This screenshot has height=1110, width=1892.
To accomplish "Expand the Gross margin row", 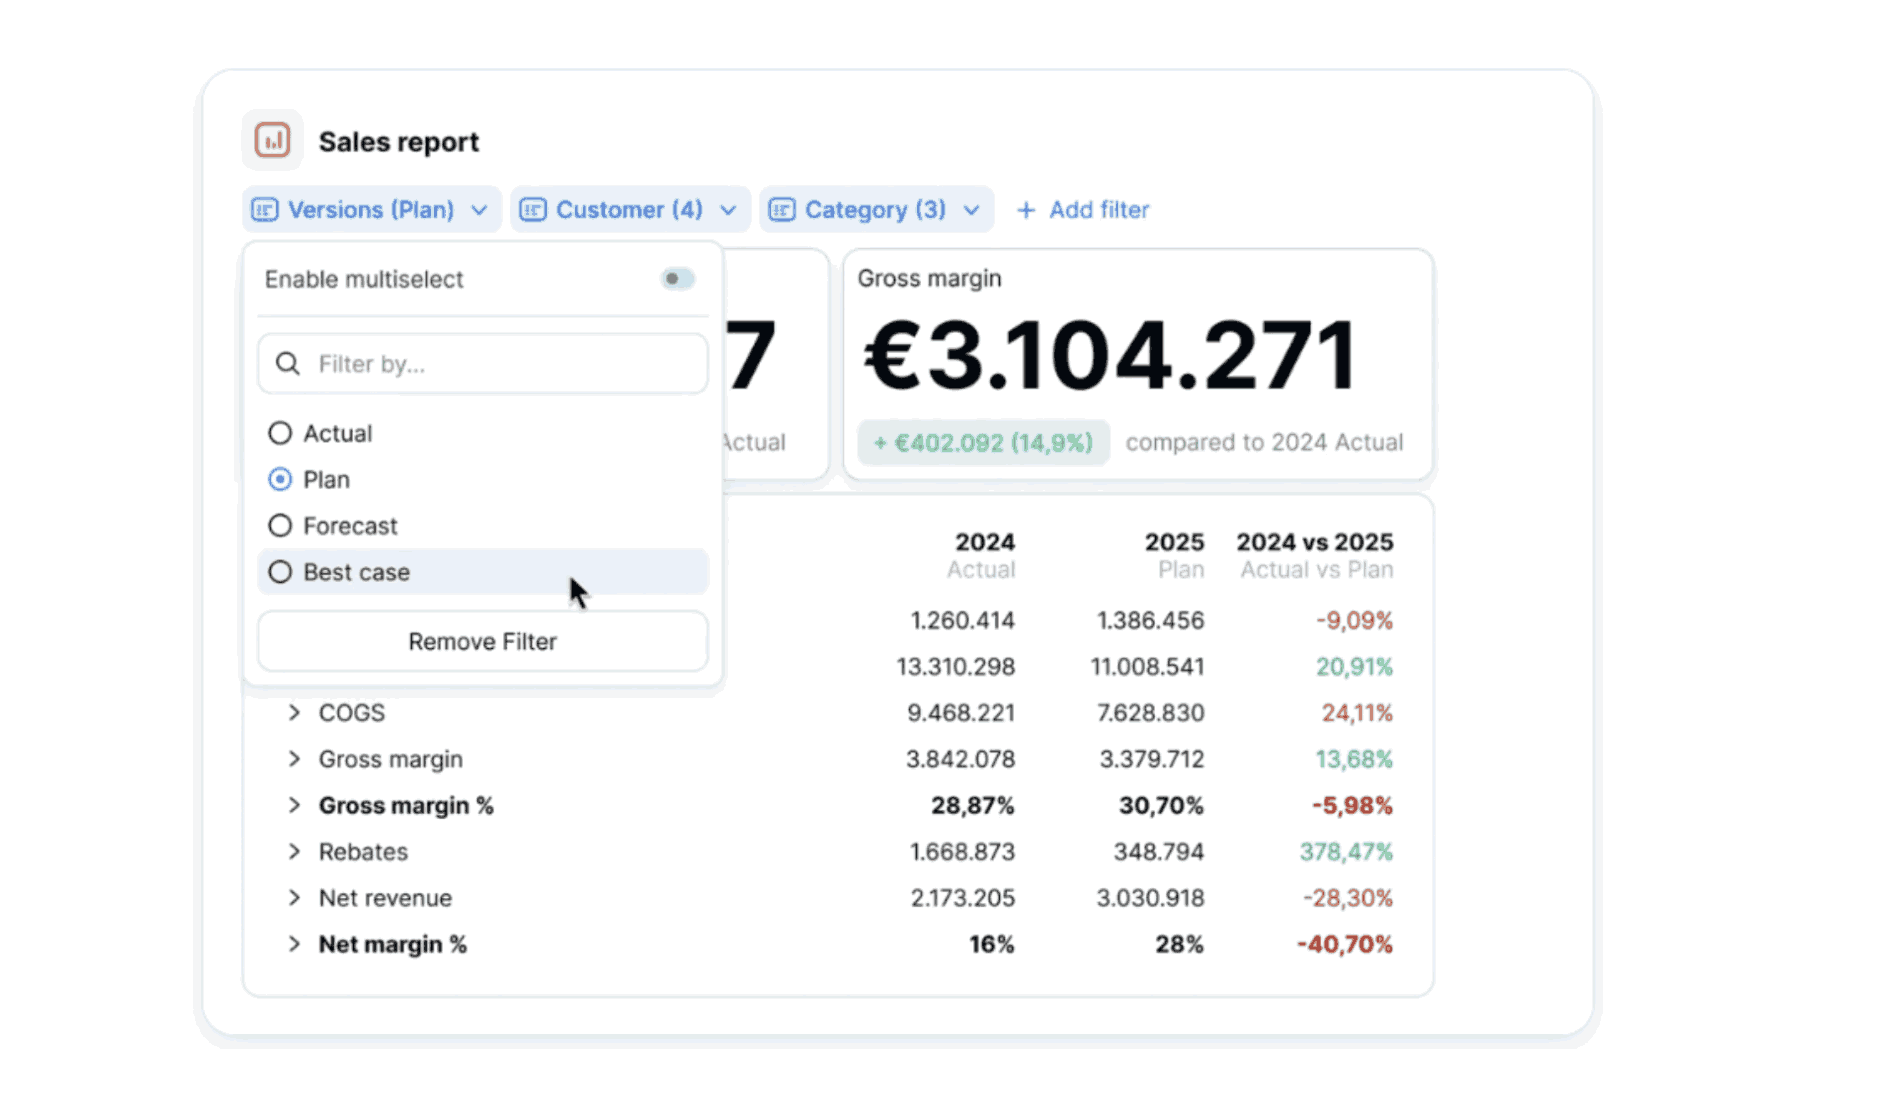I will pos(293,759).
